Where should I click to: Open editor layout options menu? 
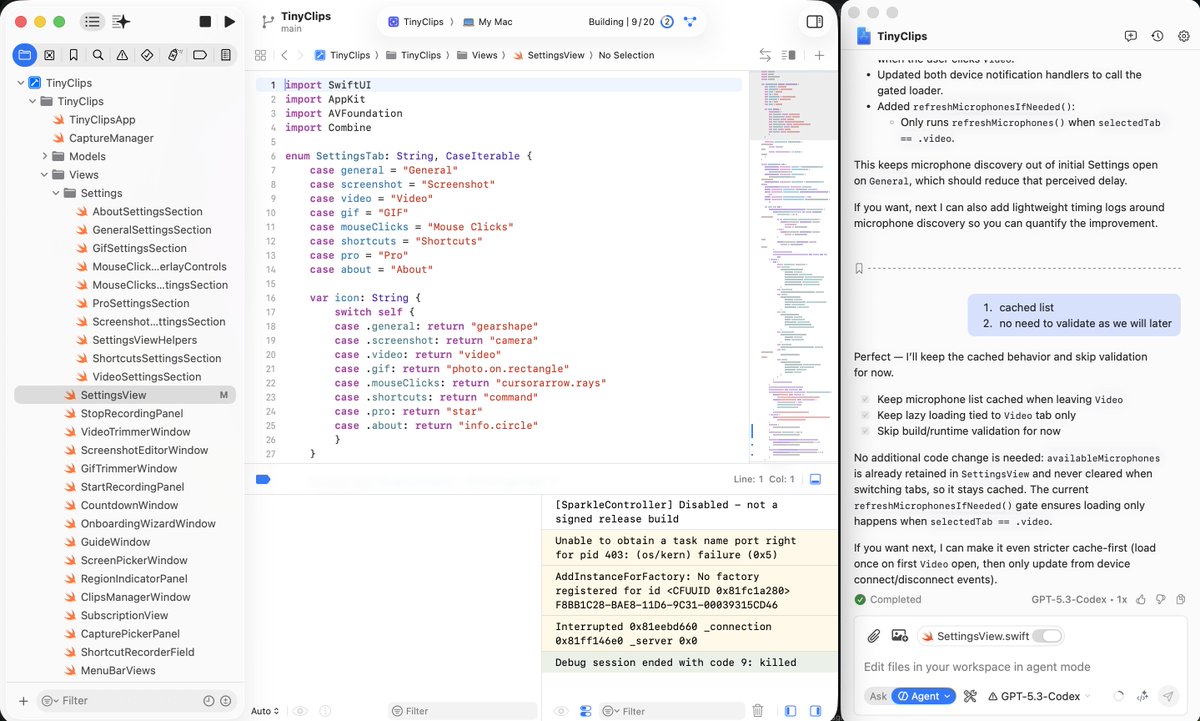[x=789, y=55]
